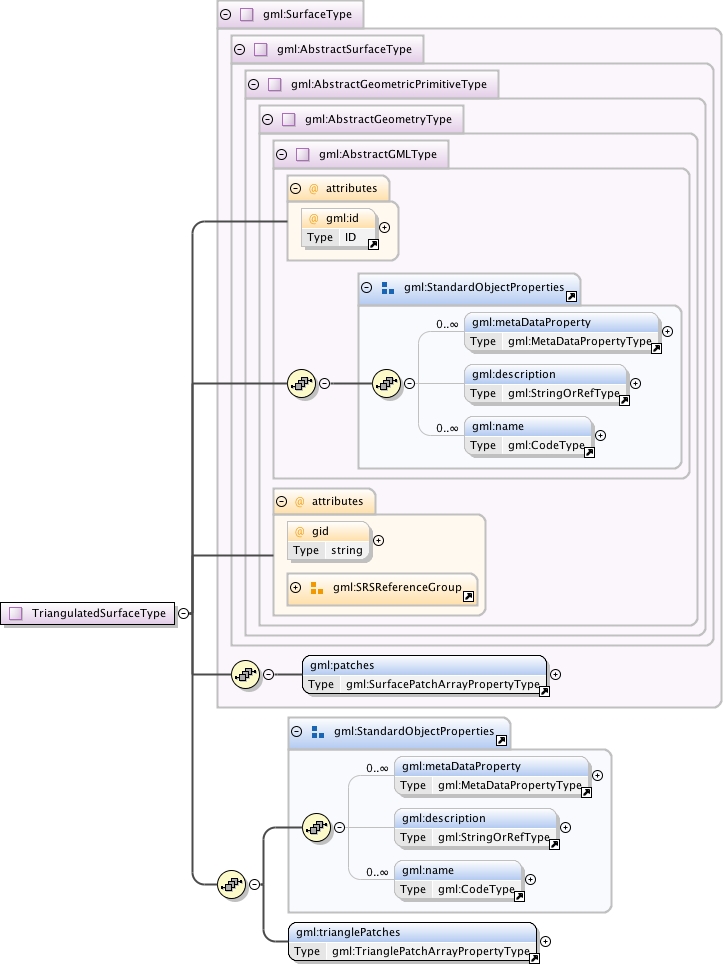Follow link arrow on lower gml:StandardObjectProperties header
Image resolution: width=723 pixels, height=966 pixels.
pos(501,741)
